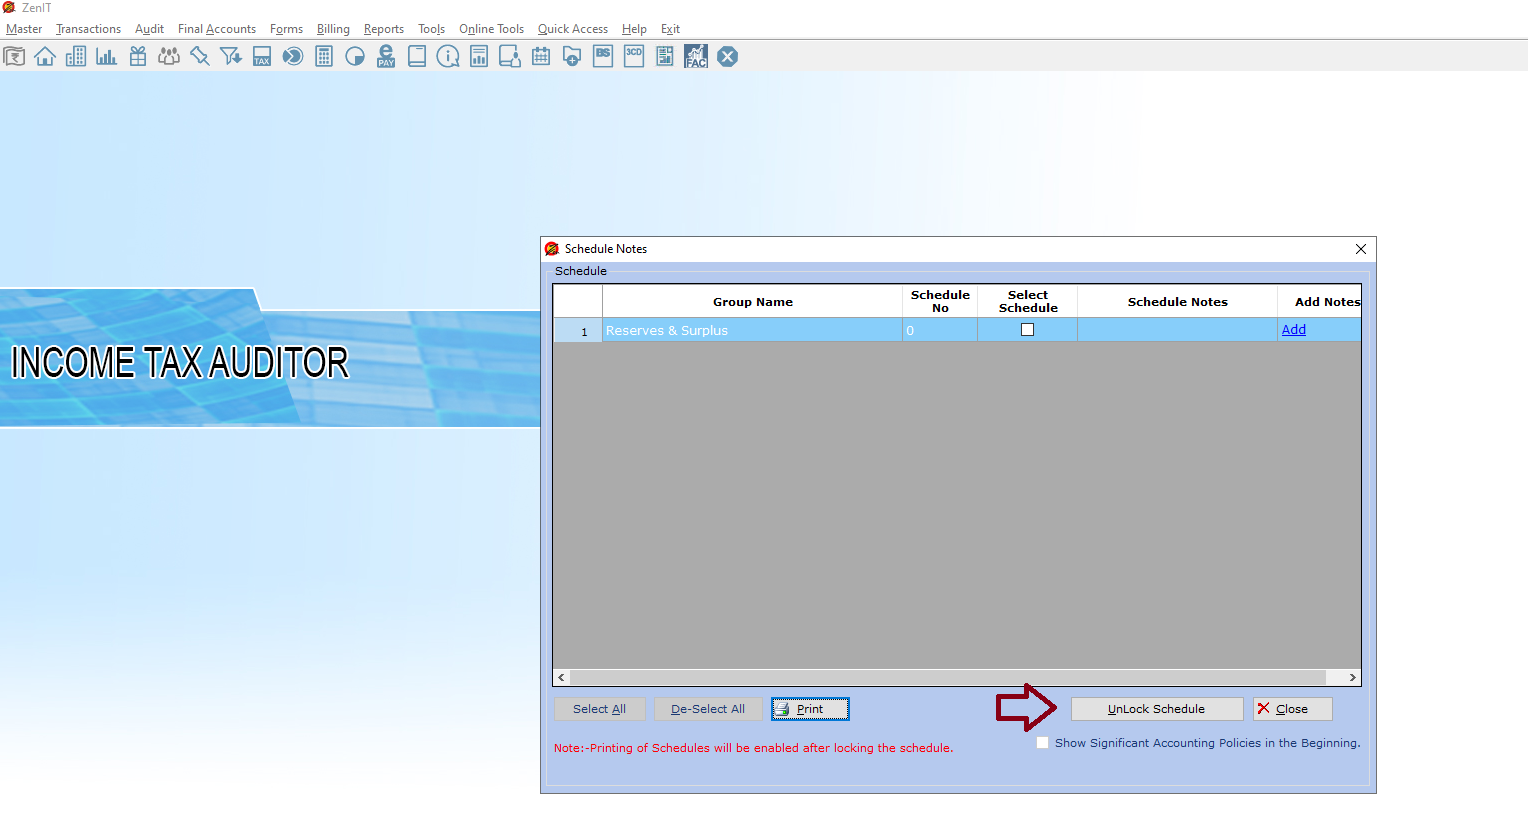The height and width of the screenshot is (815, 1528).
Task: Open the Tools menu
Action: coord(431,29)
